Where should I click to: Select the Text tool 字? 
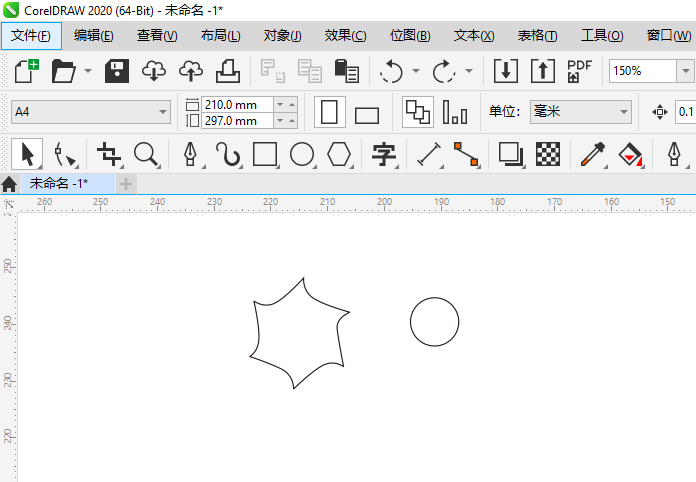pos(384,154)
